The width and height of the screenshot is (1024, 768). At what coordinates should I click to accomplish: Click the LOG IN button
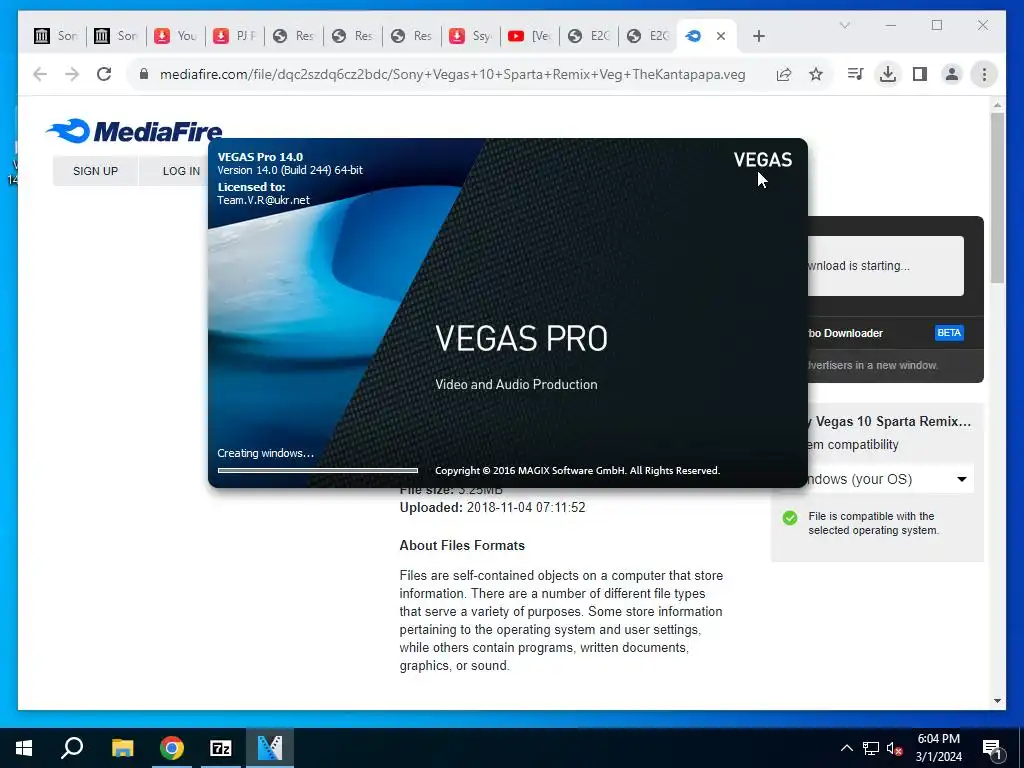181,171
